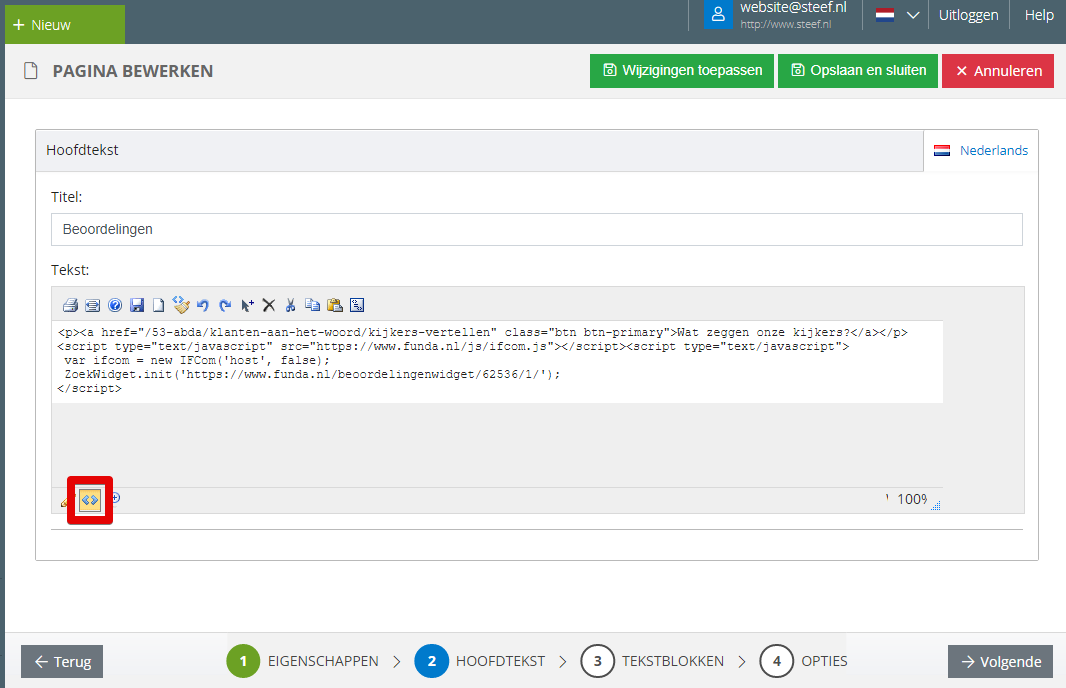Image resolution: width=1066 pixels, height=688 pixels.
Task: Toggle the HTML source view button
Action: point(90,500)
